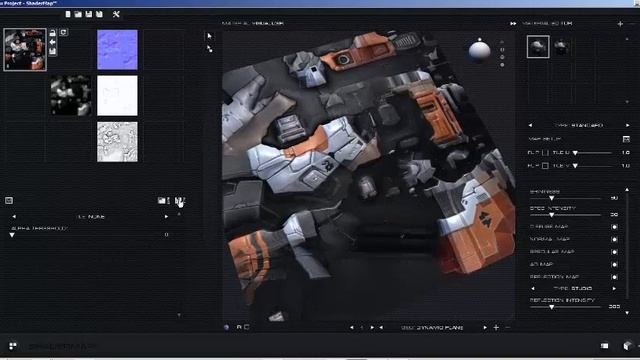
Task: Click the folder icon at bottom-right corner
Action: 604,346
